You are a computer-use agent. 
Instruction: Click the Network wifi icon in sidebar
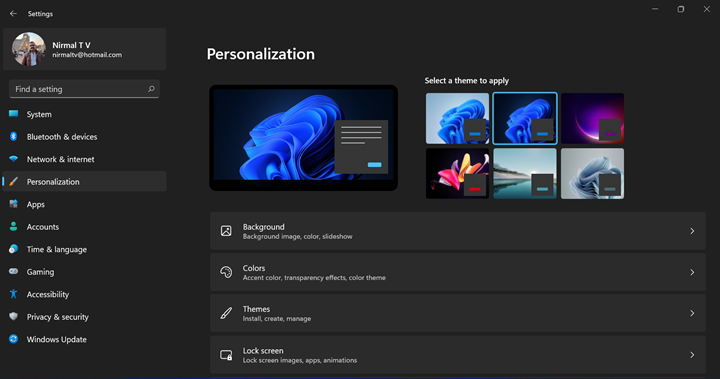pyautogui.click(x=13, y=159)
